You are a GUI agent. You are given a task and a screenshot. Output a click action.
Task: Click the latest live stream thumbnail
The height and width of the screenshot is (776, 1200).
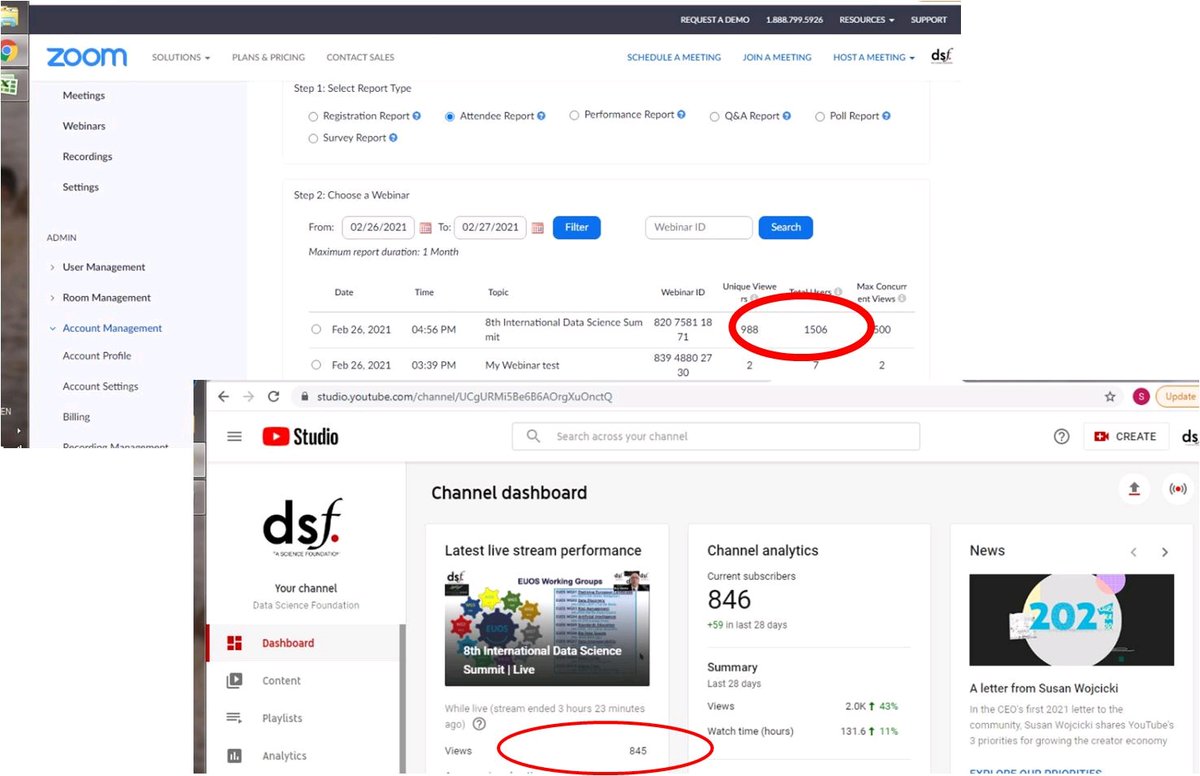pyautogui.click(x=547, y=628)
